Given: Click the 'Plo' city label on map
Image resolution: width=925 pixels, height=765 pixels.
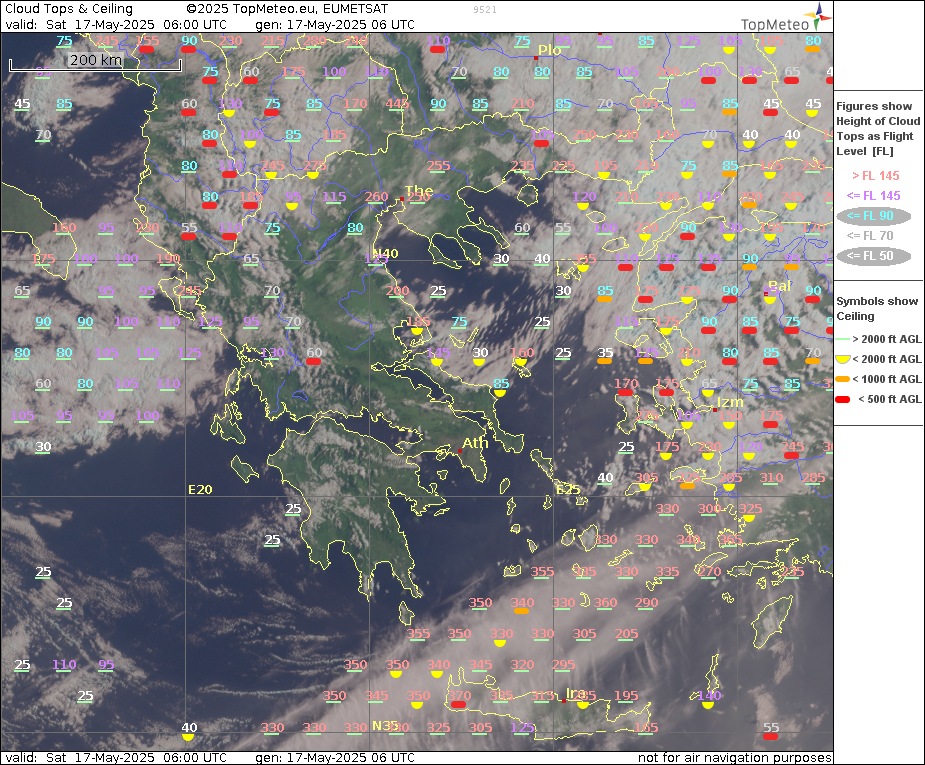Looking at the screenshot, I should [549, 50].
